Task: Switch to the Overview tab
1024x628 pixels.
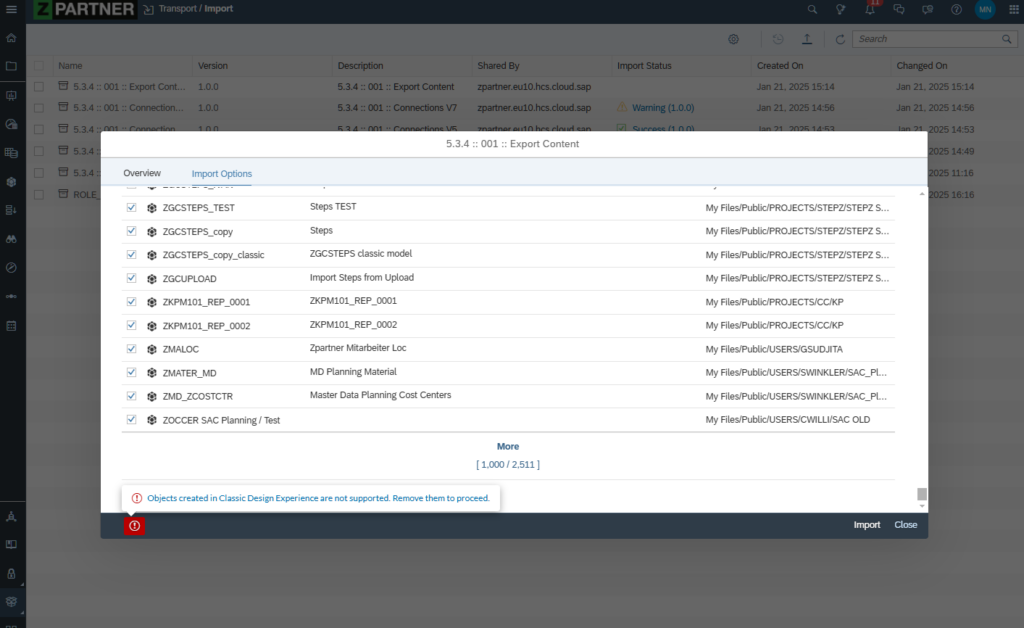Action: [x=142, y=174]
